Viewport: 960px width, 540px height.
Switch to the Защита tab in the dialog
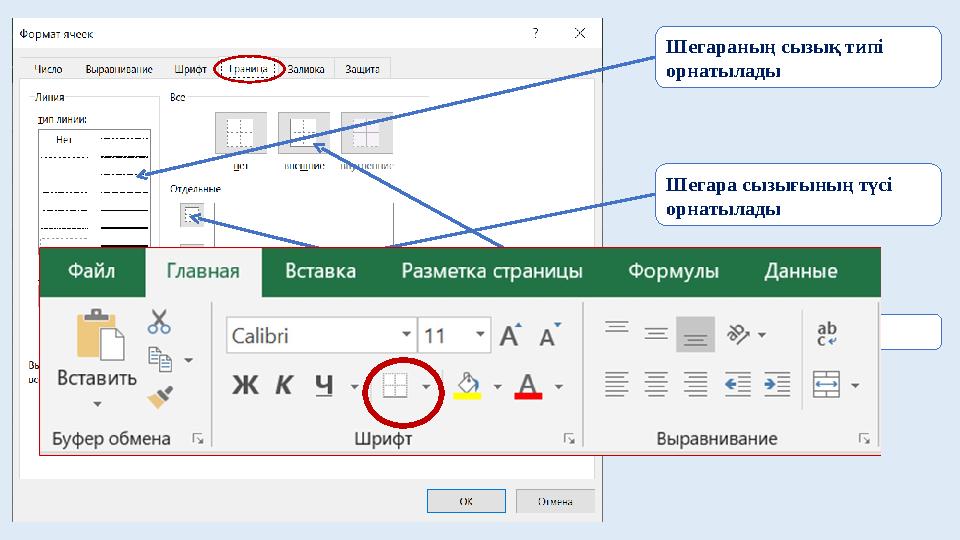click(362, 69)
